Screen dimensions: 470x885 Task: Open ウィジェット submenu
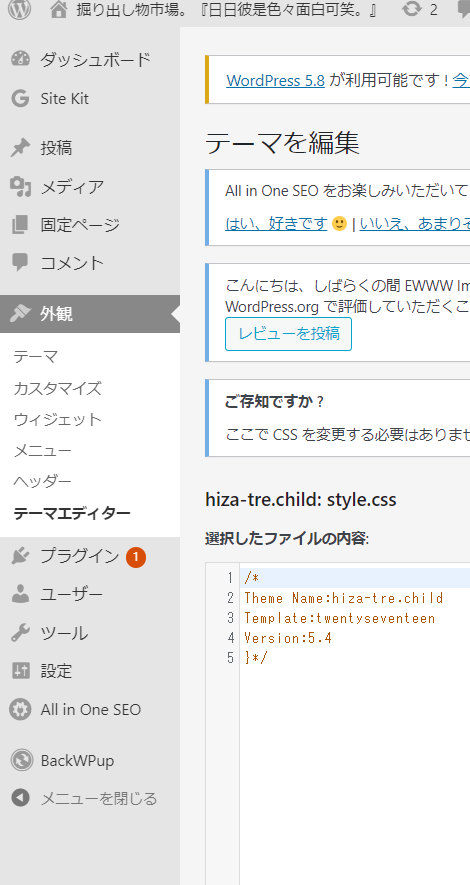click(x=58, y=419)
